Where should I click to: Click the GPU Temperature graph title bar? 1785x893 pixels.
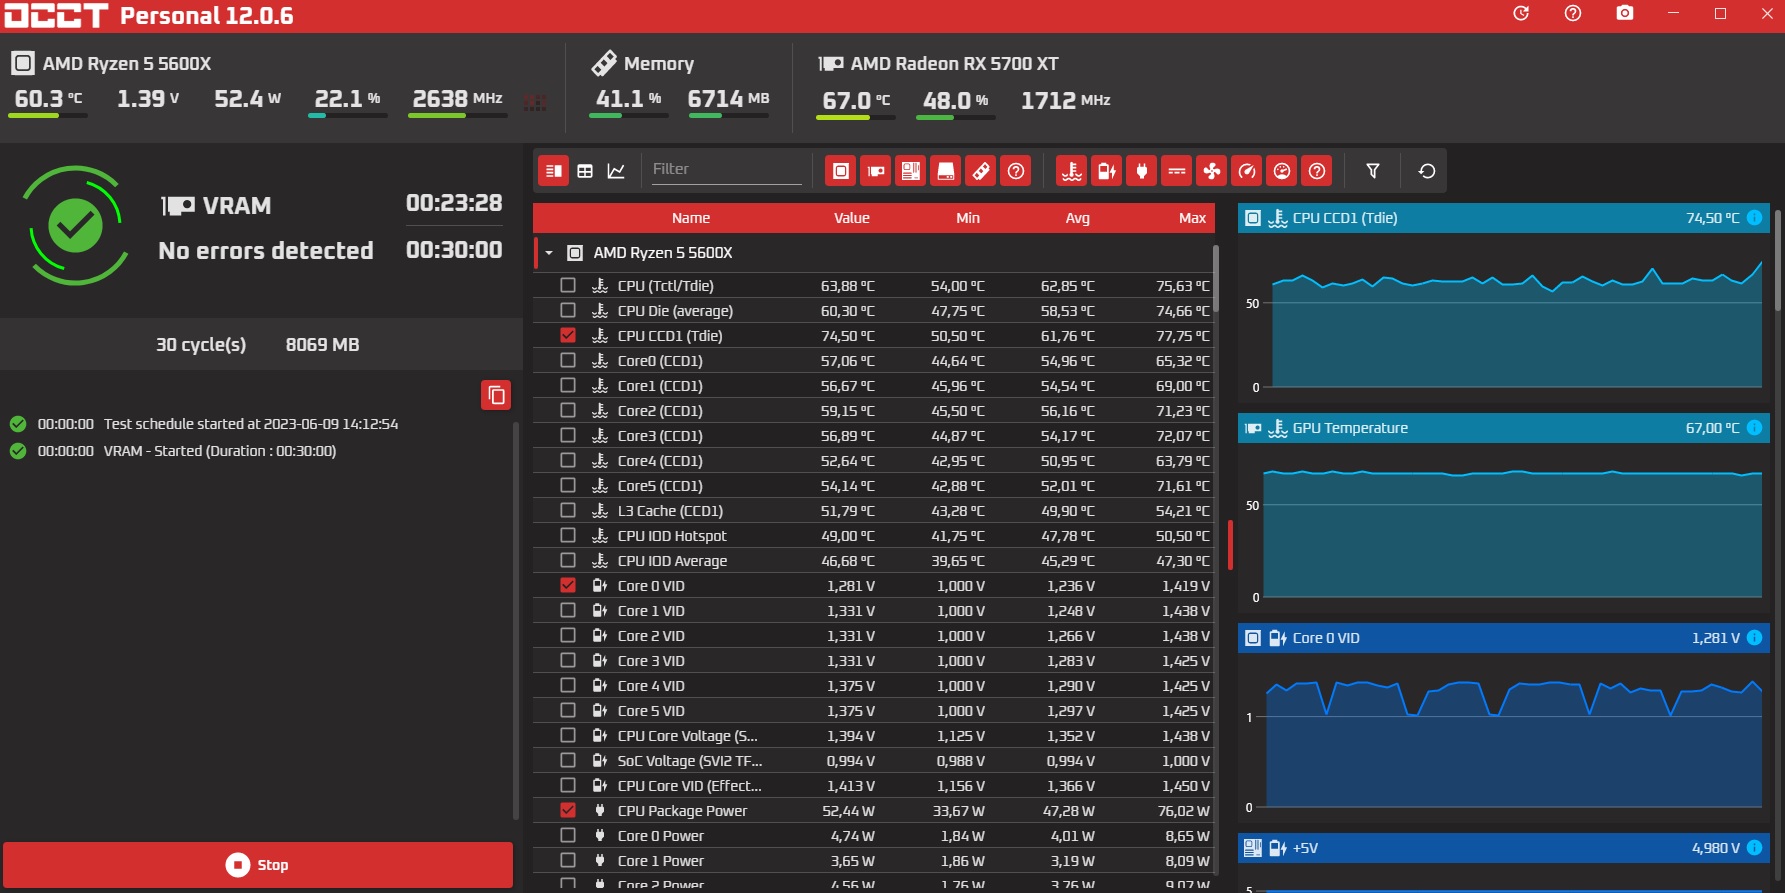pyautogui.click(x=1504, y=428)
